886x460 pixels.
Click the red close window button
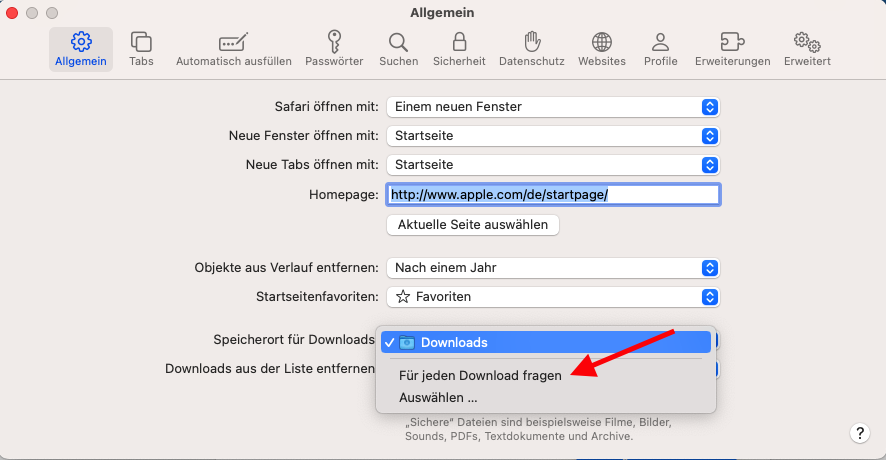[x=12, y=12]
